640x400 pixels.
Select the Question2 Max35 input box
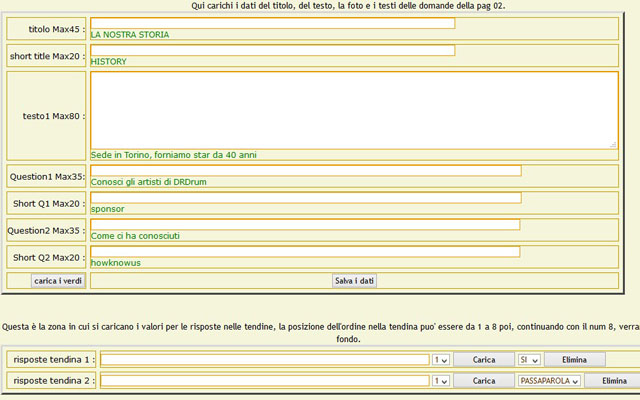305,225
